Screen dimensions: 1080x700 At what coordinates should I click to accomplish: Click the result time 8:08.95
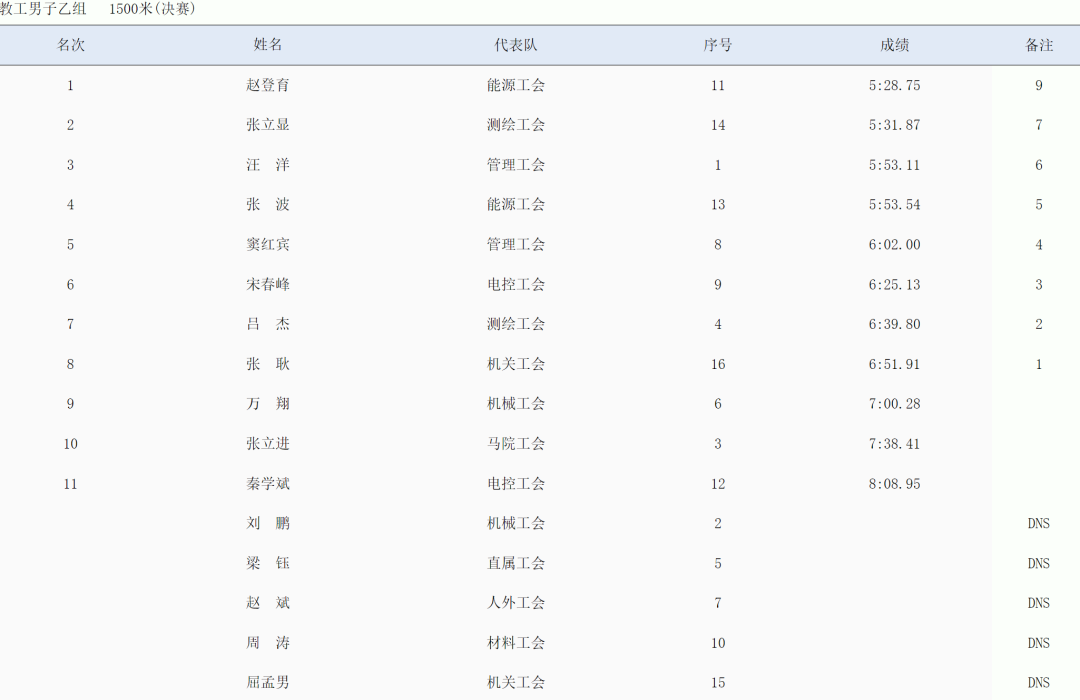tap(894, 484)
